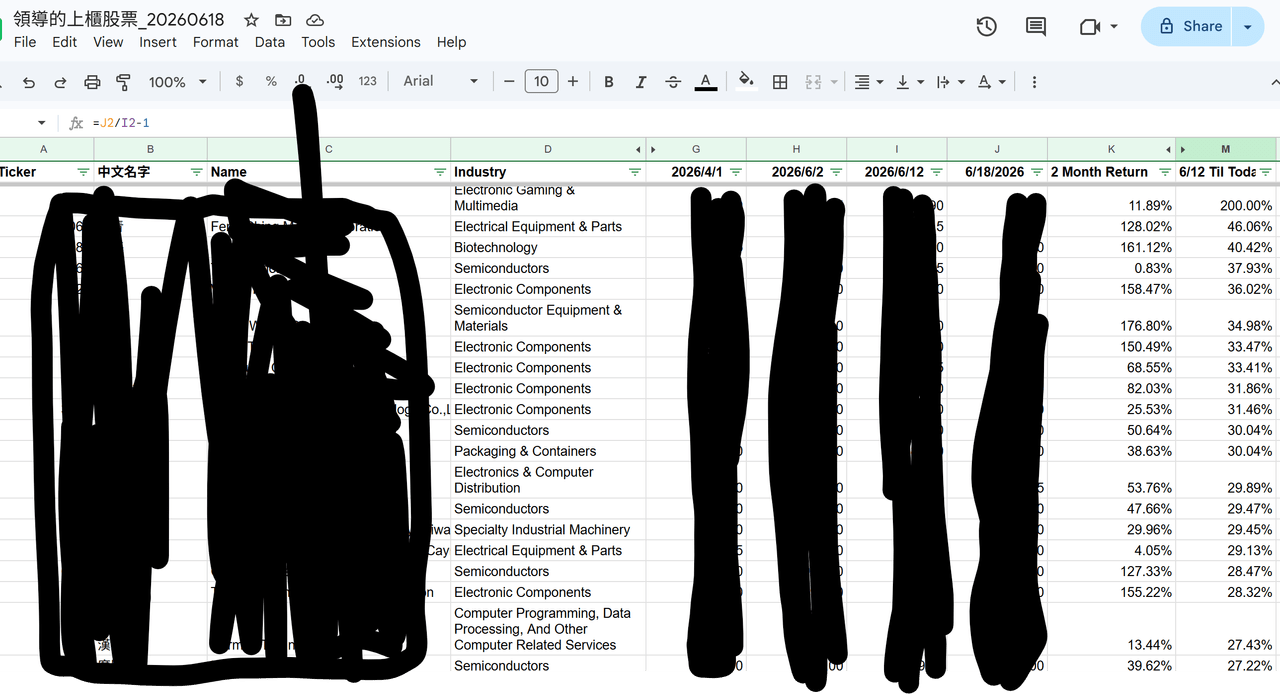Open comments panel
Image resolution: width=1280 pixels, height=694 pixels.
pos(1036,27)
